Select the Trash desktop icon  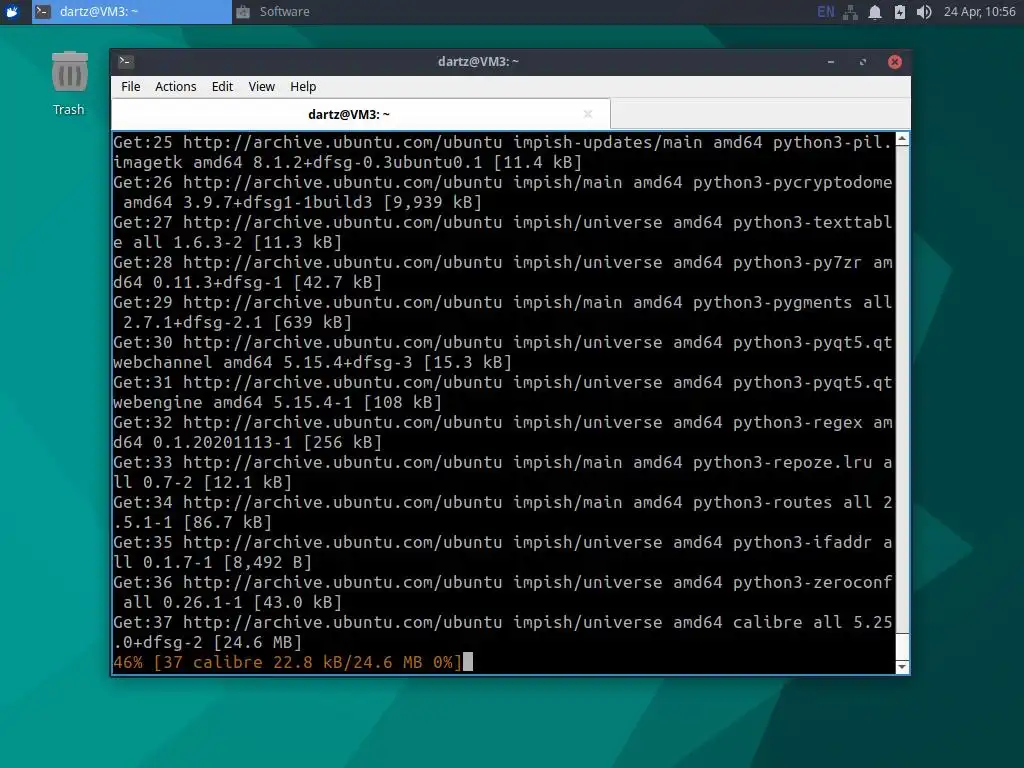coord(69,84)
